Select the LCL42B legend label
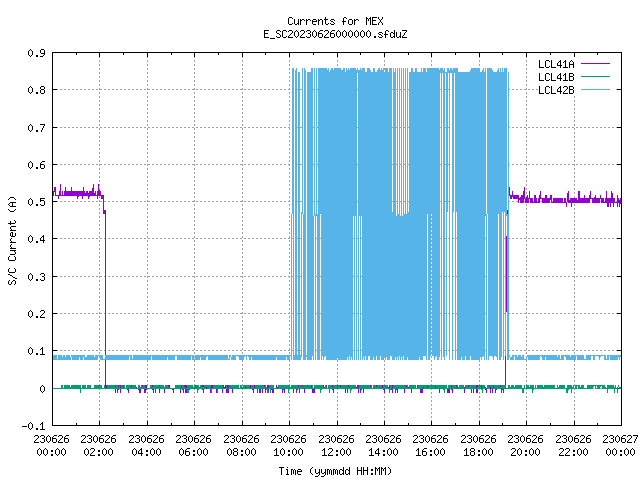The width and height of the screenshot is (640, 480). point(556,90)
